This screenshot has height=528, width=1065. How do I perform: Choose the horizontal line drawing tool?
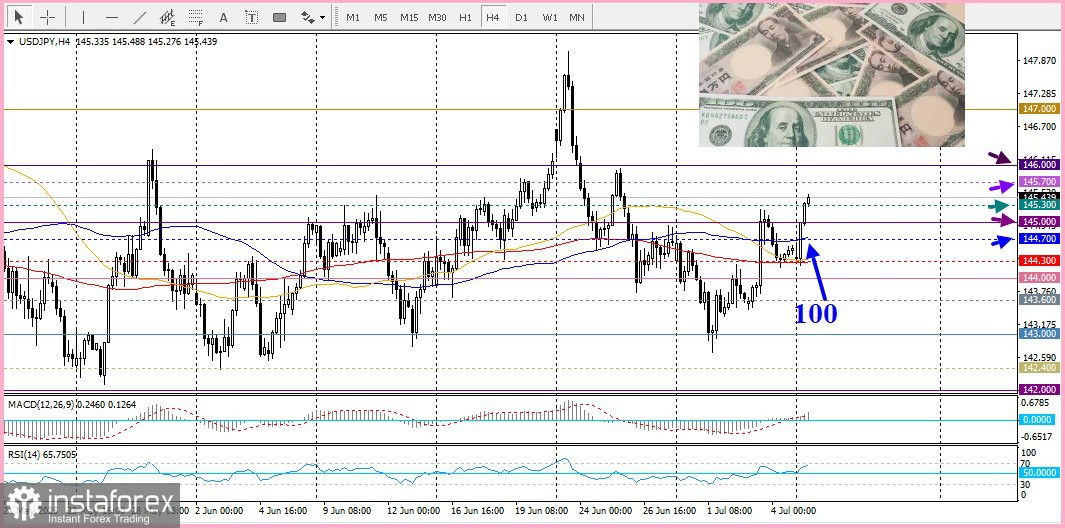tap(112, 17)
